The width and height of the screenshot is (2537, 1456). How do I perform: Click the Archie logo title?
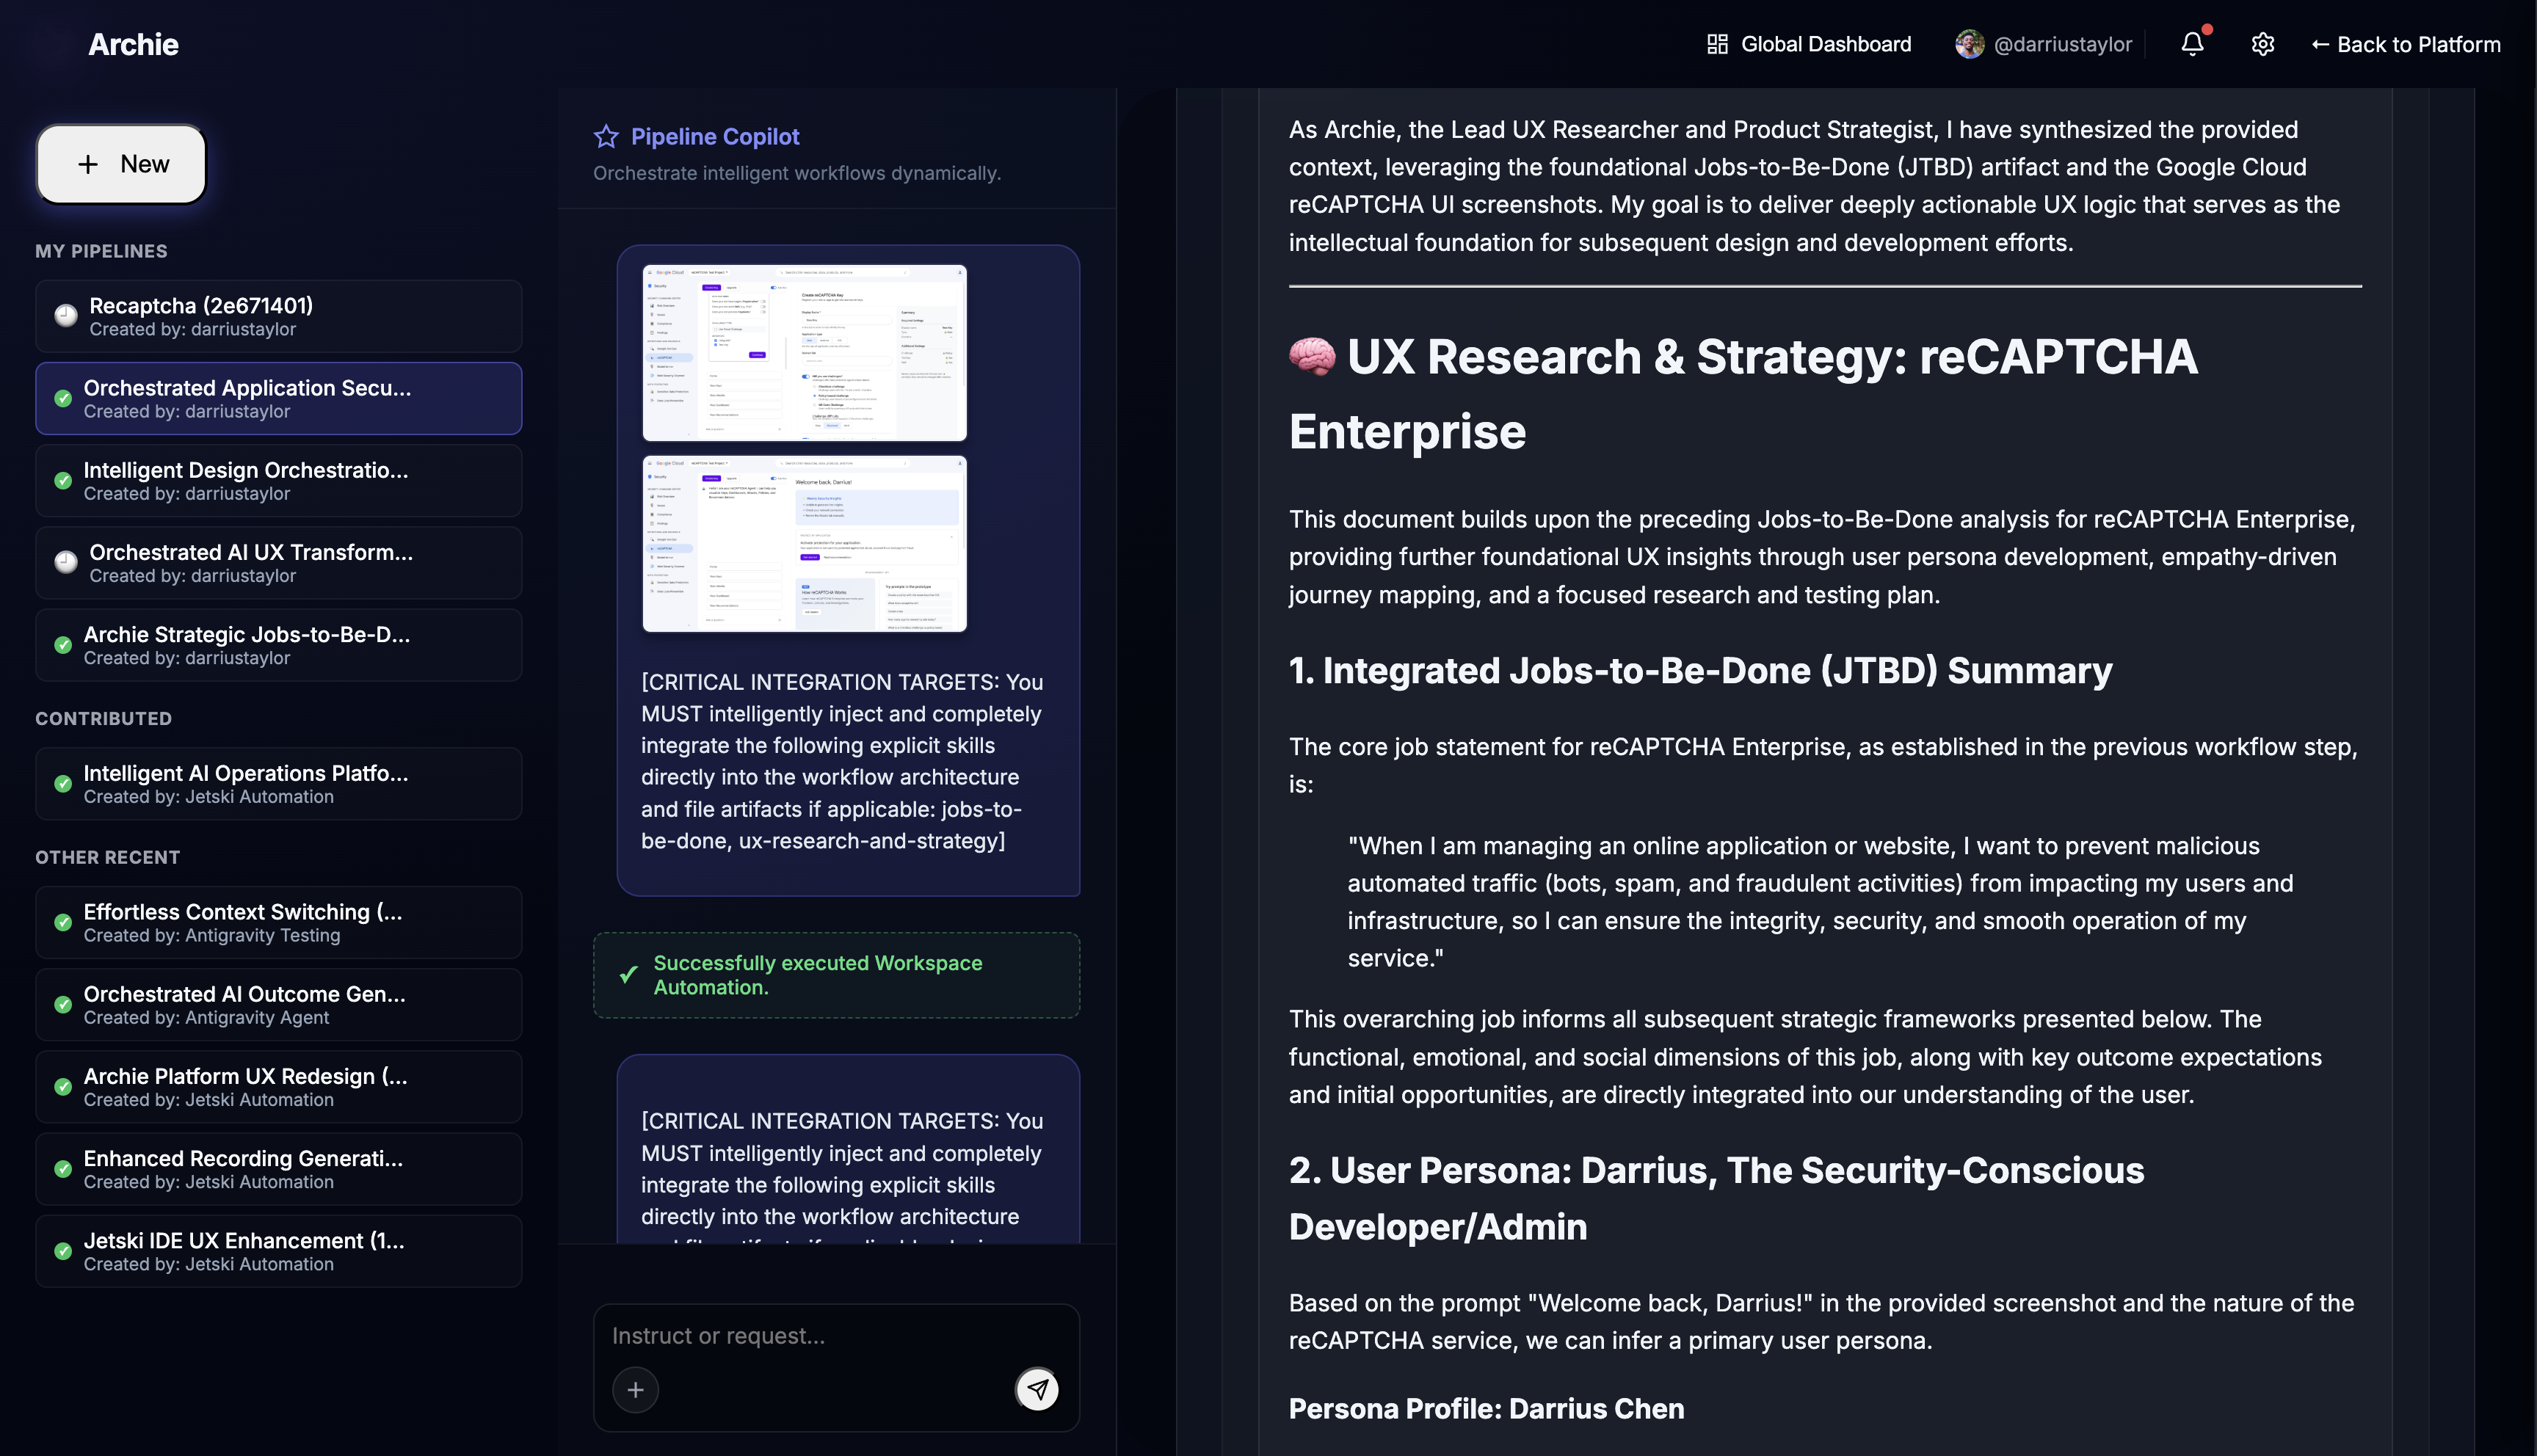point(133,44)
